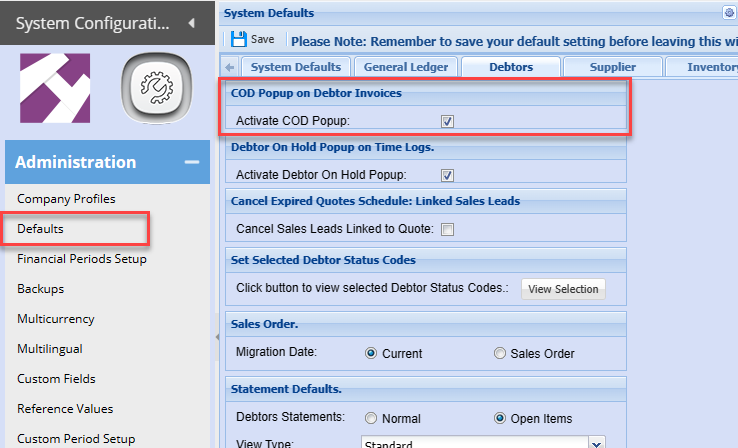
Task: Enable Cancel Sales Leads Linked to Quote
Action: (x=448, y=229)
